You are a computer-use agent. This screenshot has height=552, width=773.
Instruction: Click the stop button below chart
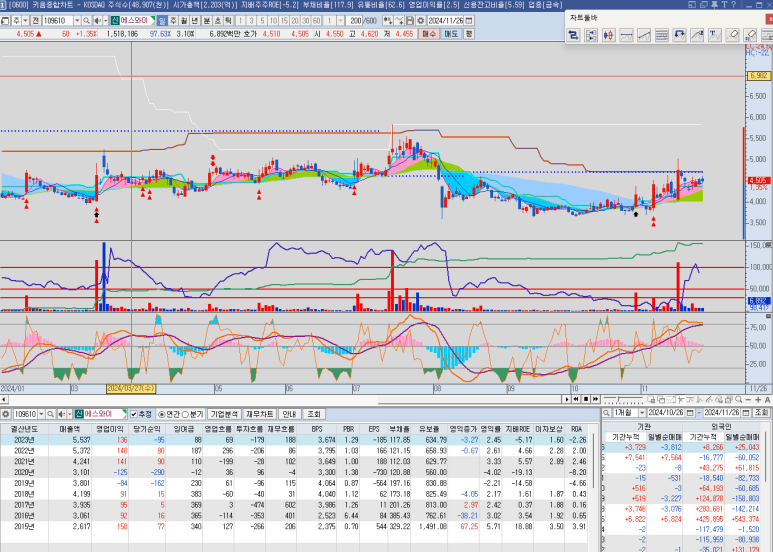(x=586, y=399)
